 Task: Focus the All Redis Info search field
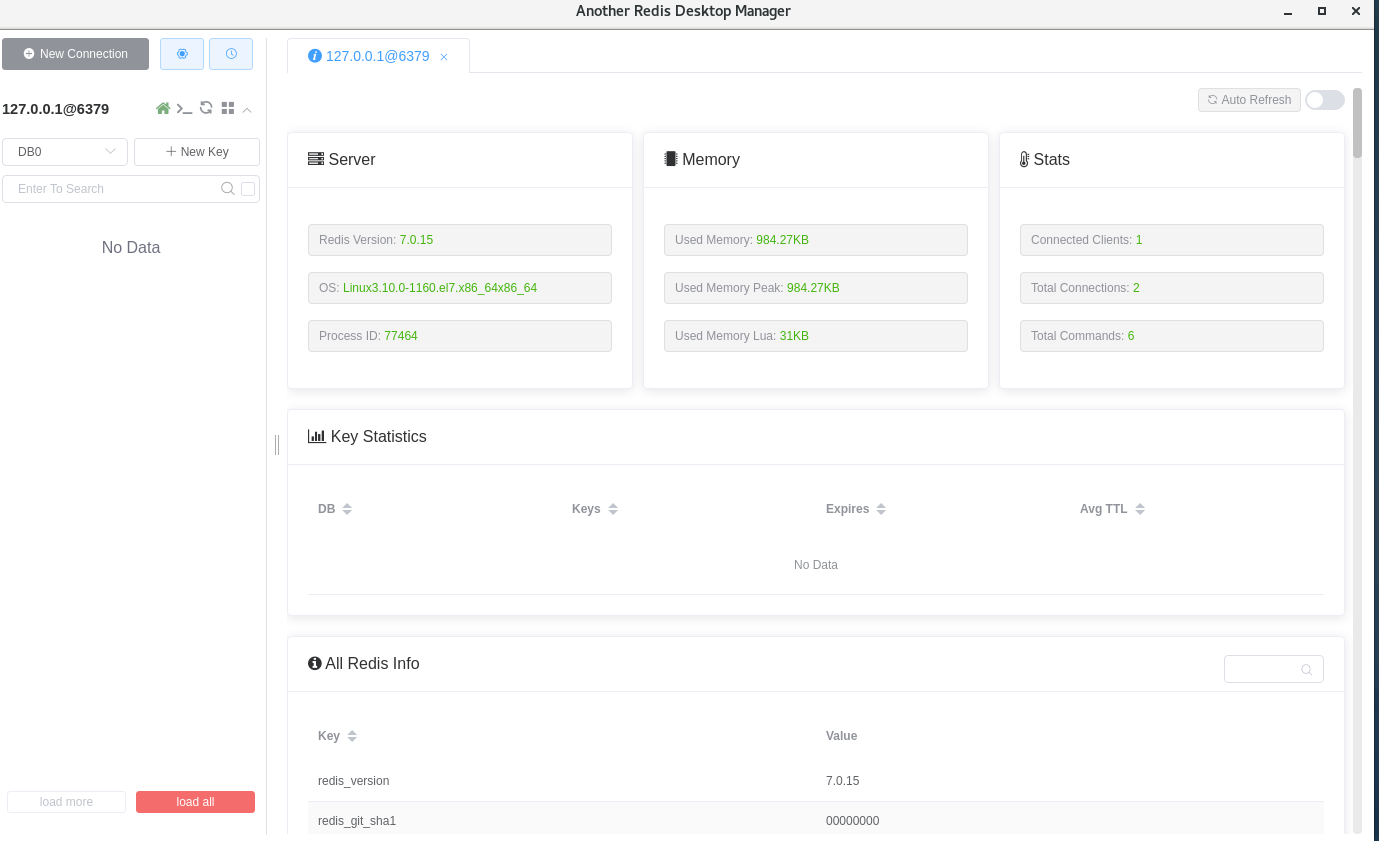coord(1273,669)
